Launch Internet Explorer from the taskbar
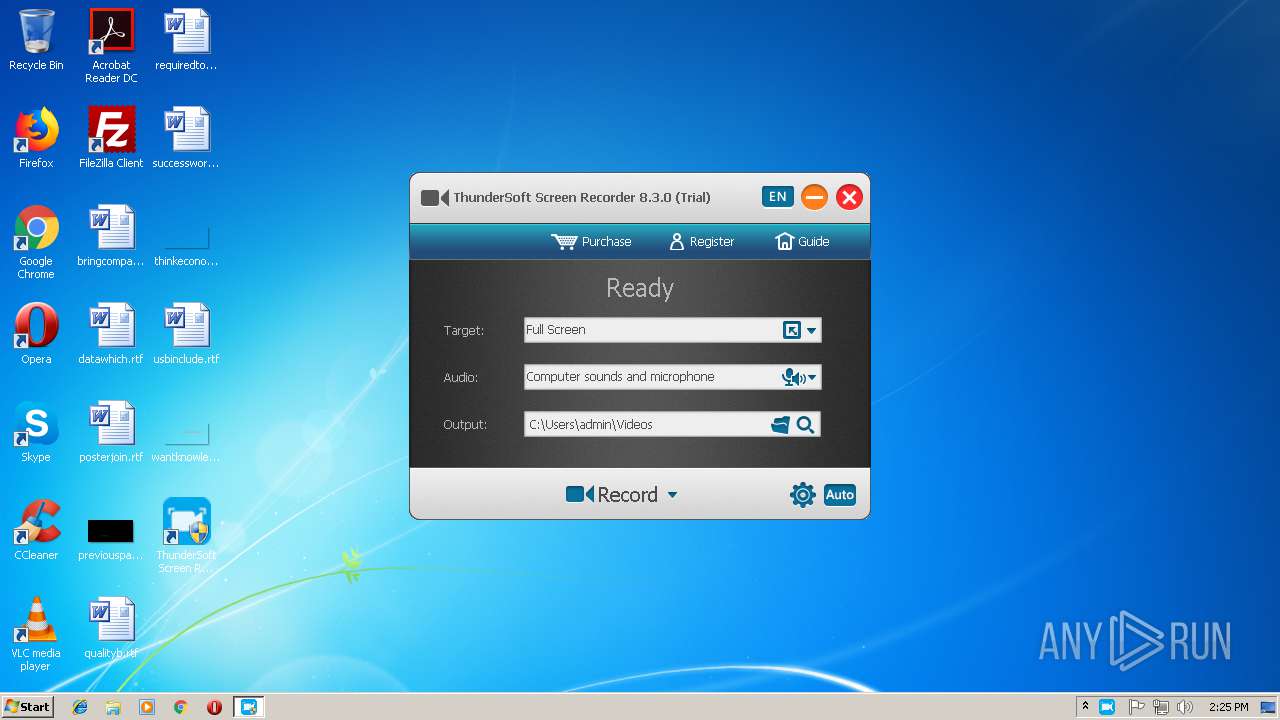The width and height of the screenshot is (1280, 720). [x=80, y=707]
